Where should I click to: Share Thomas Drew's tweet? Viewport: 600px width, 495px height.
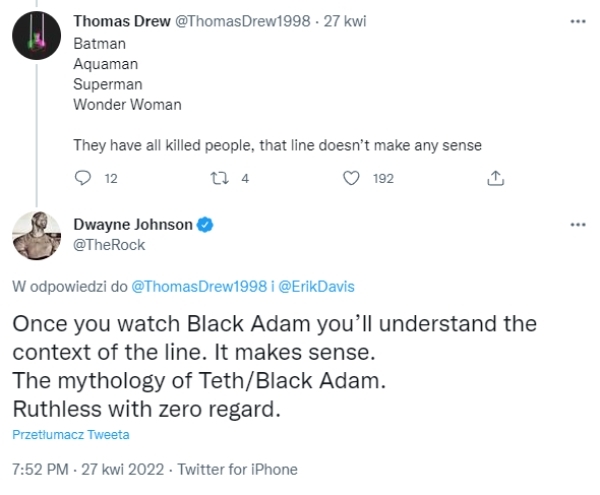click(x=493, y=178)
